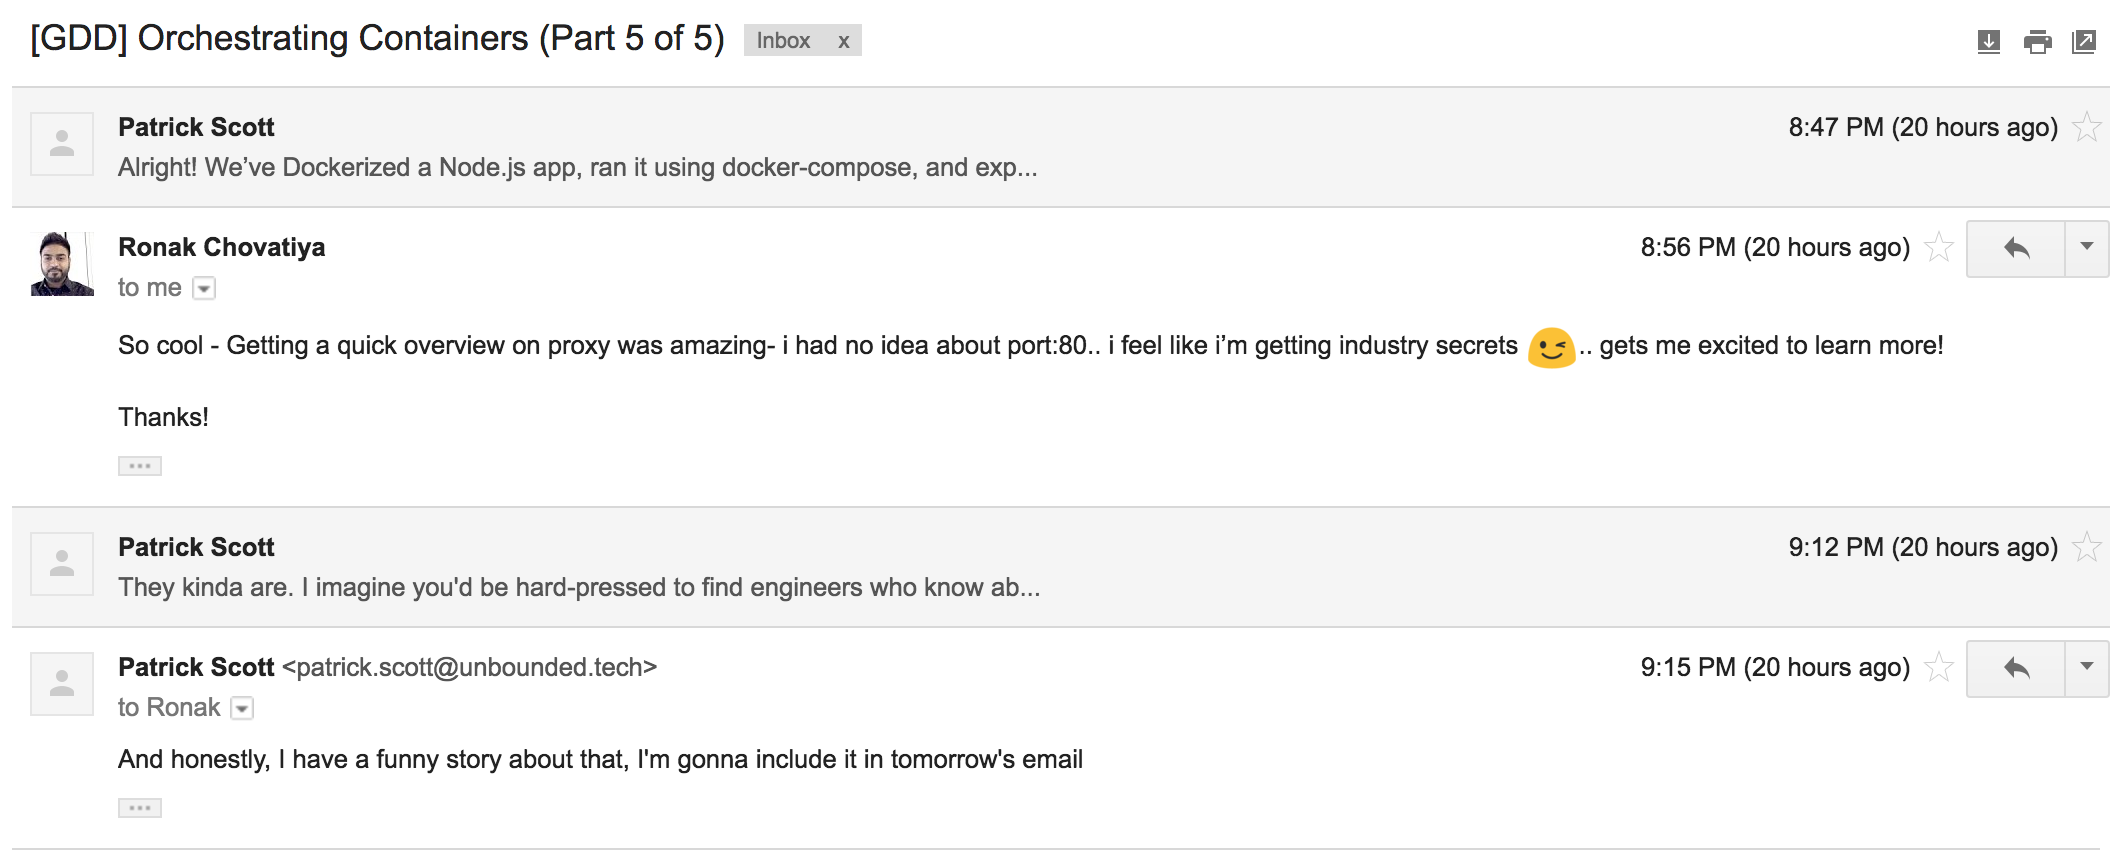Screen dimensions: 2116x862
Task: Star Ronak Chovatiya's 8:56 PM message
Action: coord(1939,247)
